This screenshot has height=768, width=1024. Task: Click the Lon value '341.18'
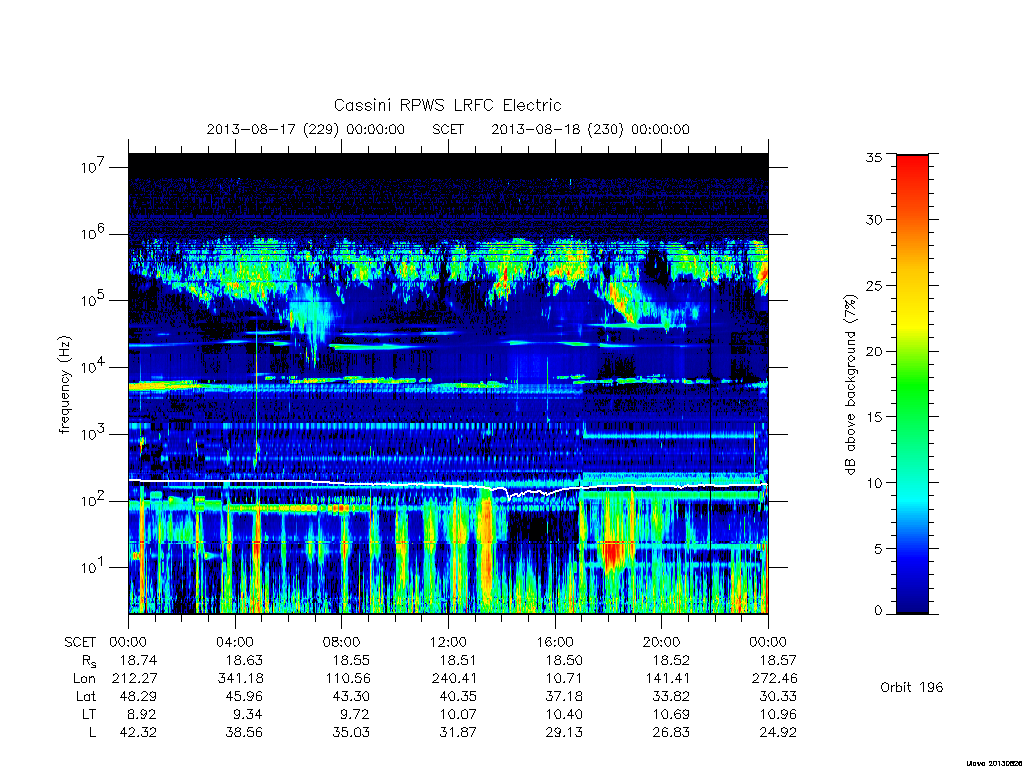[241, 679]
